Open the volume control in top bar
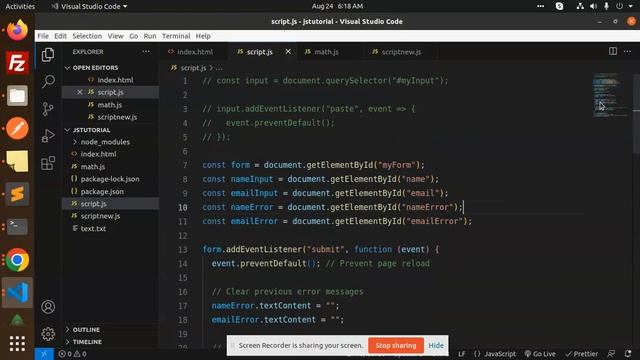640x360 pixels. tap(593, 6)
